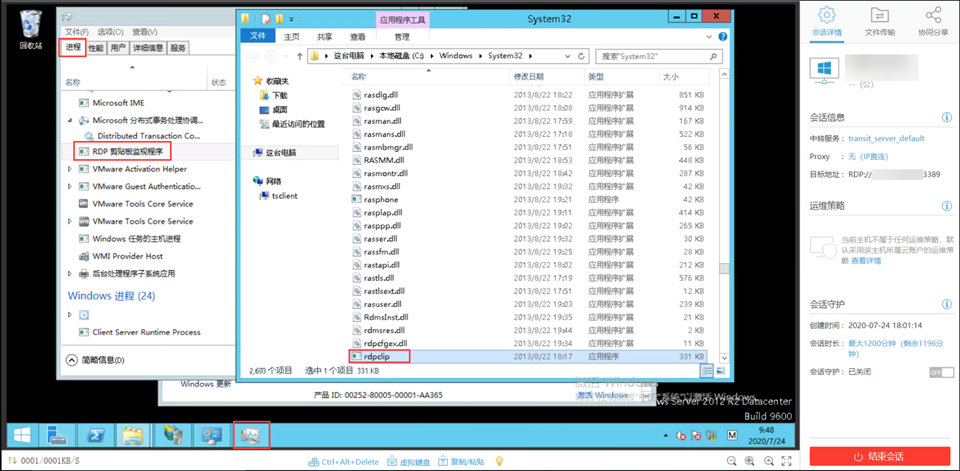Click 下载 in favorites navigation pane
The height and width of the screenshot is (471, 960).
tap(273, 96)
